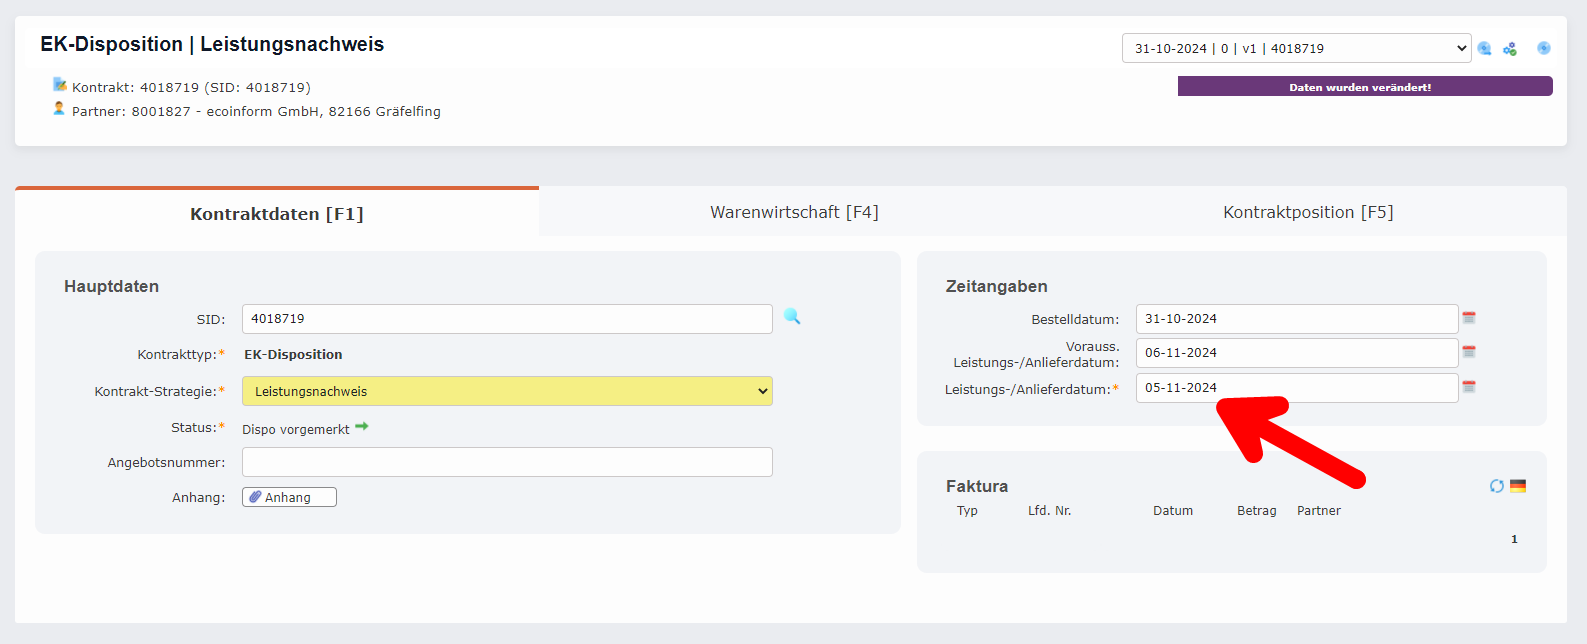
Task: Click the gears icon in top-right header
Action: (x=1510, y=49)
